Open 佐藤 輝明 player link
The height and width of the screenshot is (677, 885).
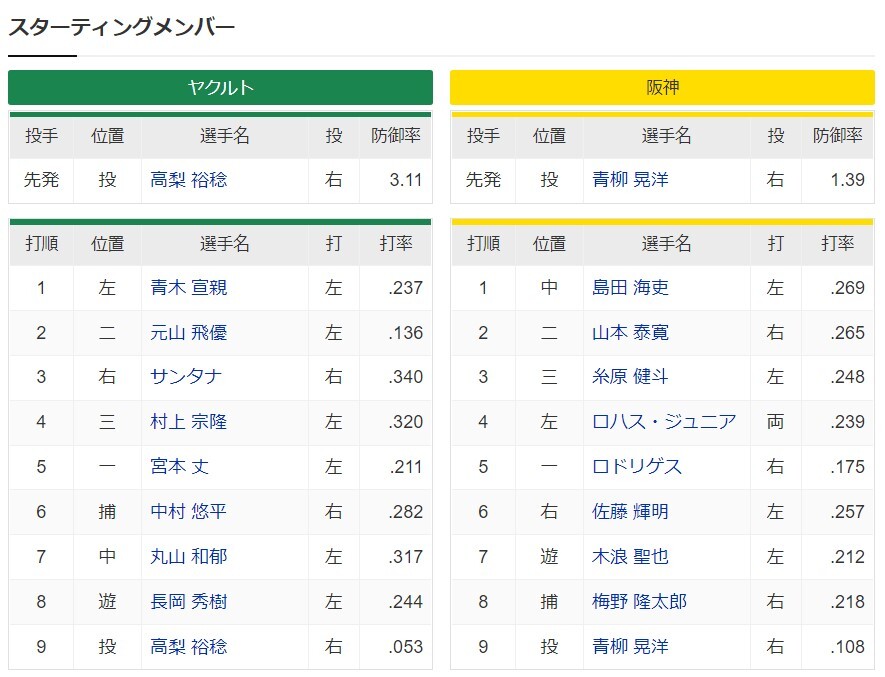point(630,512)
